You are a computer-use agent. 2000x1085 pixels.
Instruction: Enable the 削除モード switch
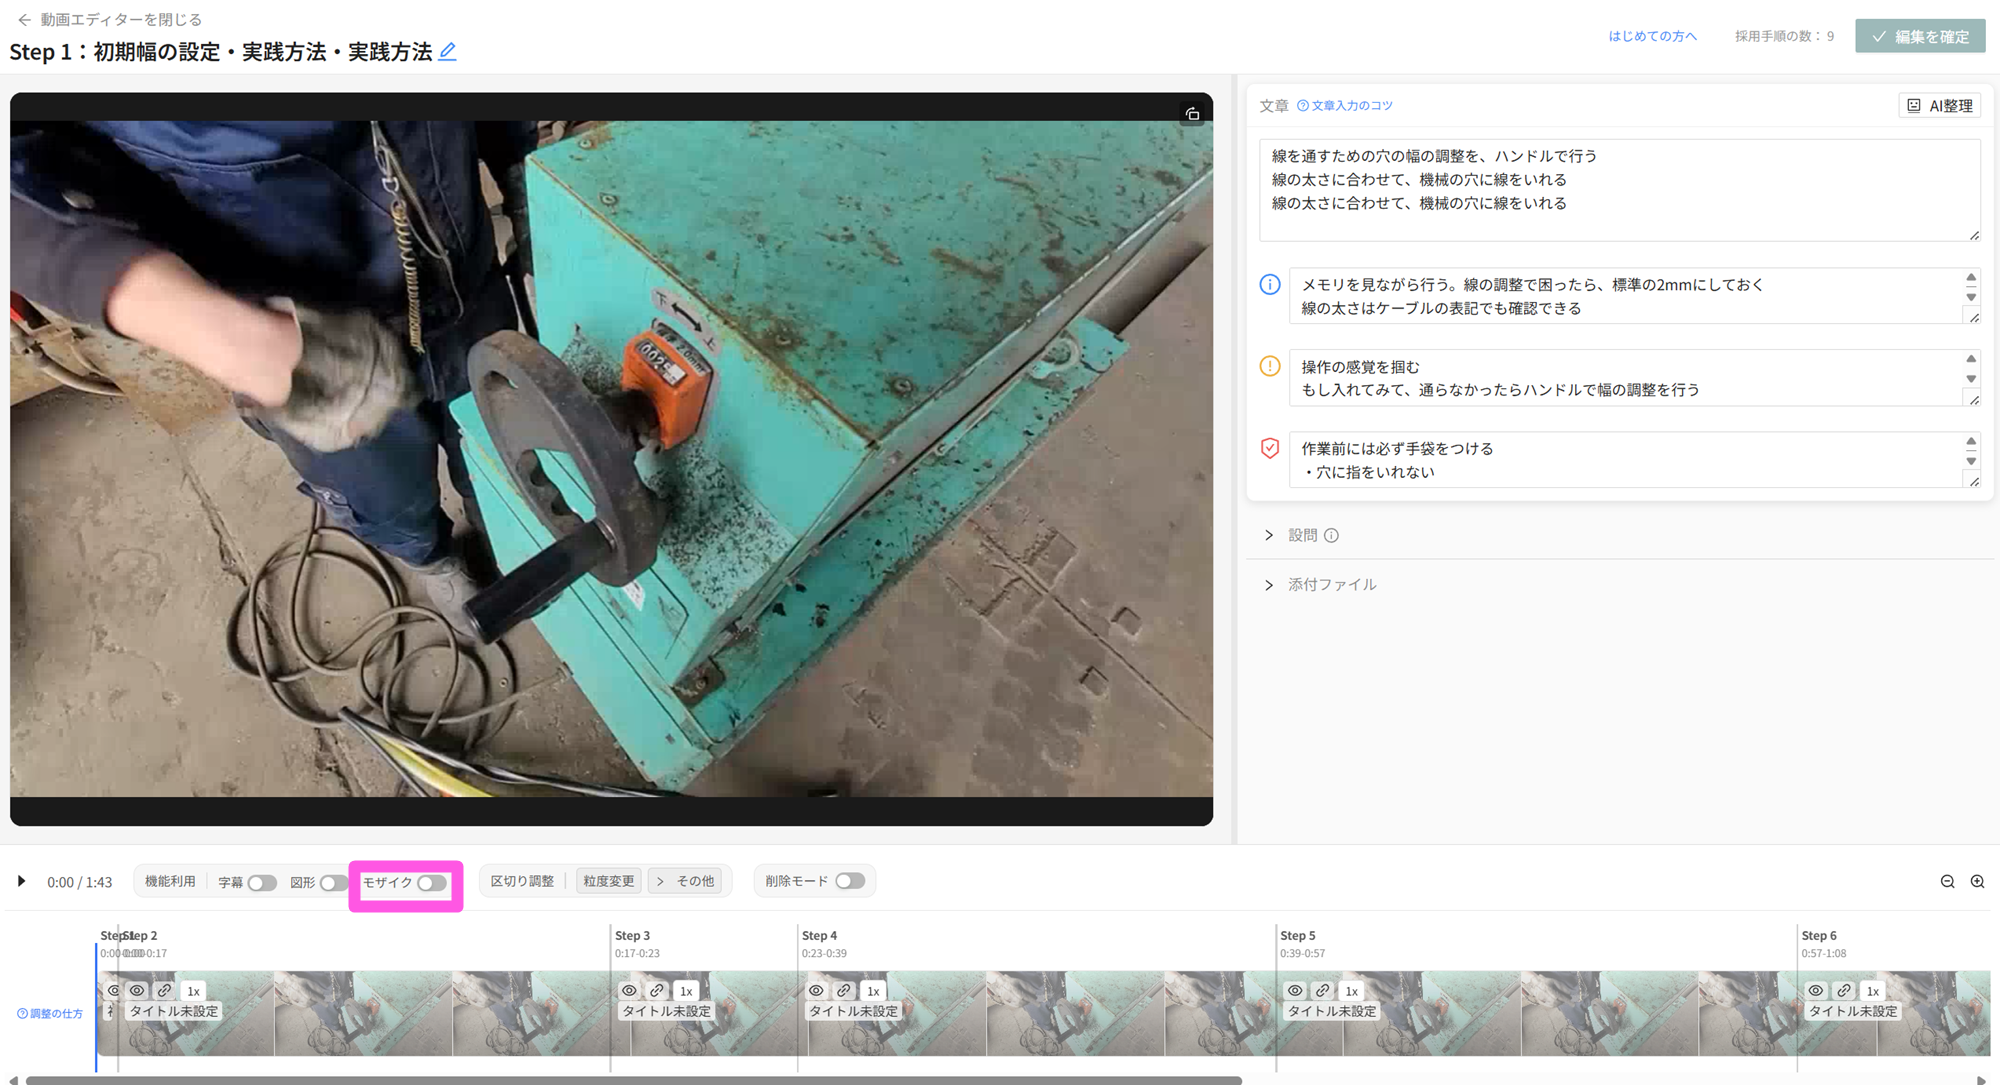tap(850, 881)
